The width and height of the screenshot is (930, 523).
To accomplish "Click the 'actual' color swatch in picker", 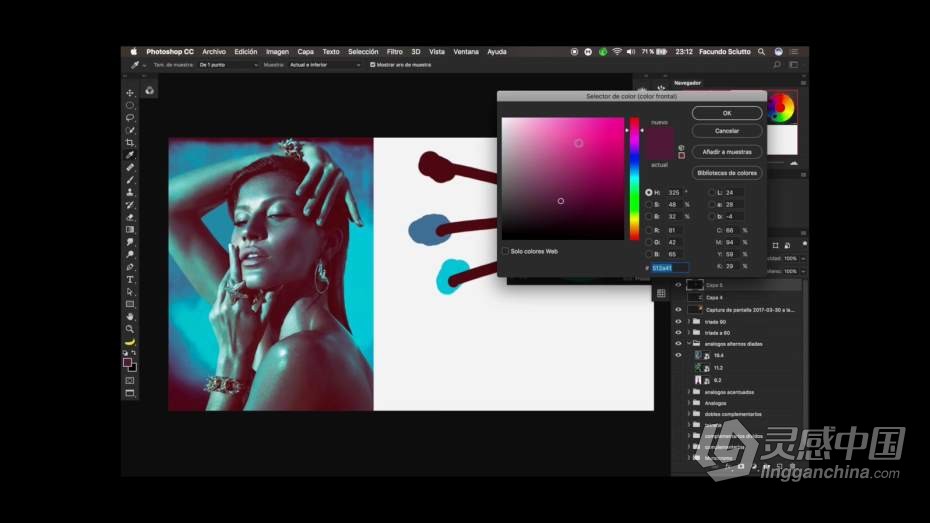I will coord(660,151).
